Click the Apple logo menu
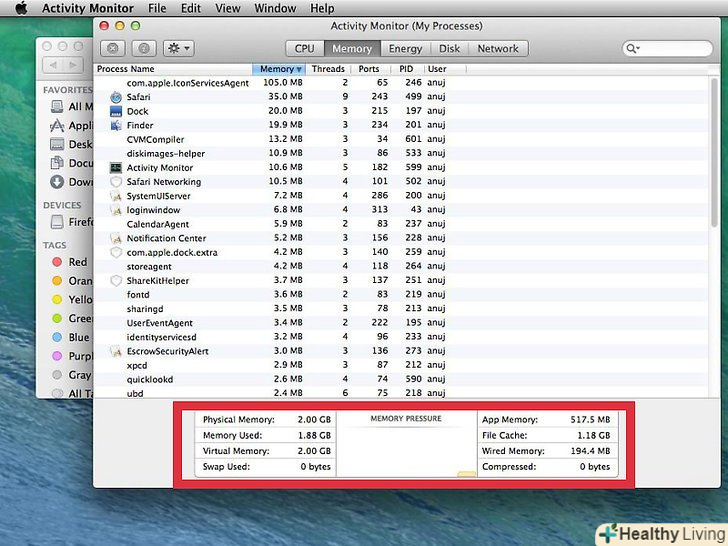 (20, 9)
